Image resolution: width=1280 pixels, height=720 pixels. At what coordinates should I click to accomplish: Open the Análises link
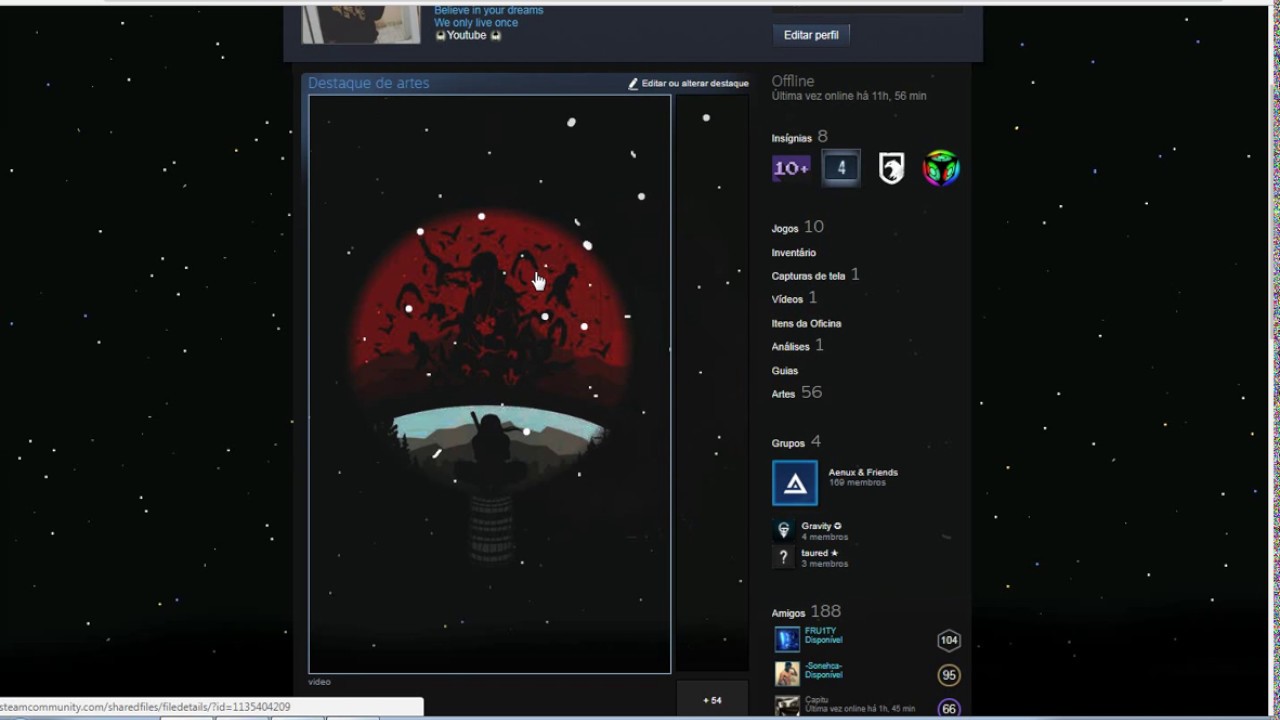(791, 347)
